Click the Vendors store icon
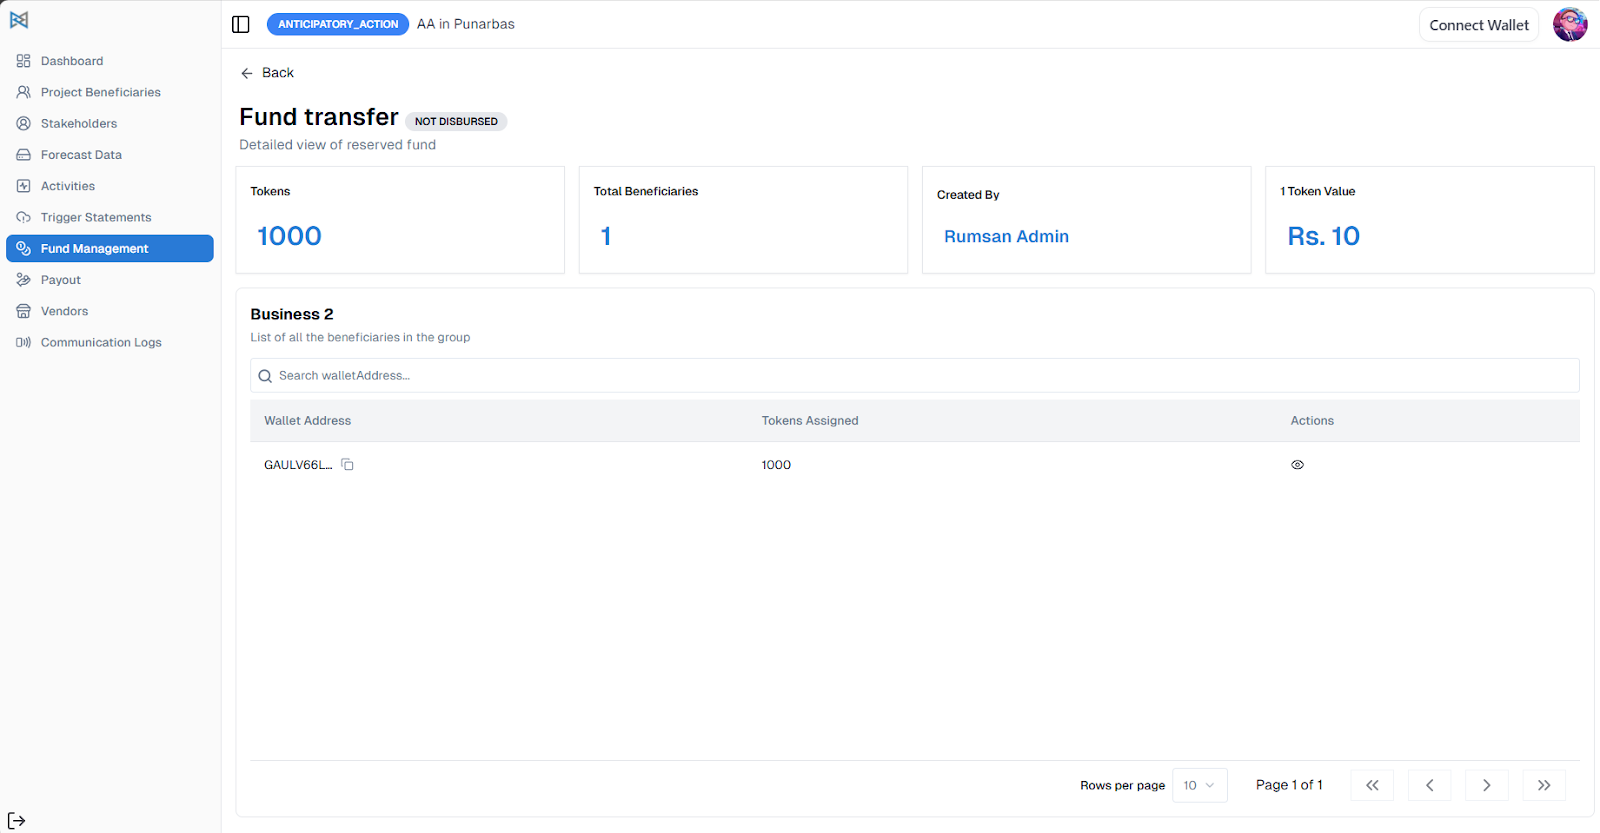Screen dimensions: 1600x833 (x=23, y=311)
